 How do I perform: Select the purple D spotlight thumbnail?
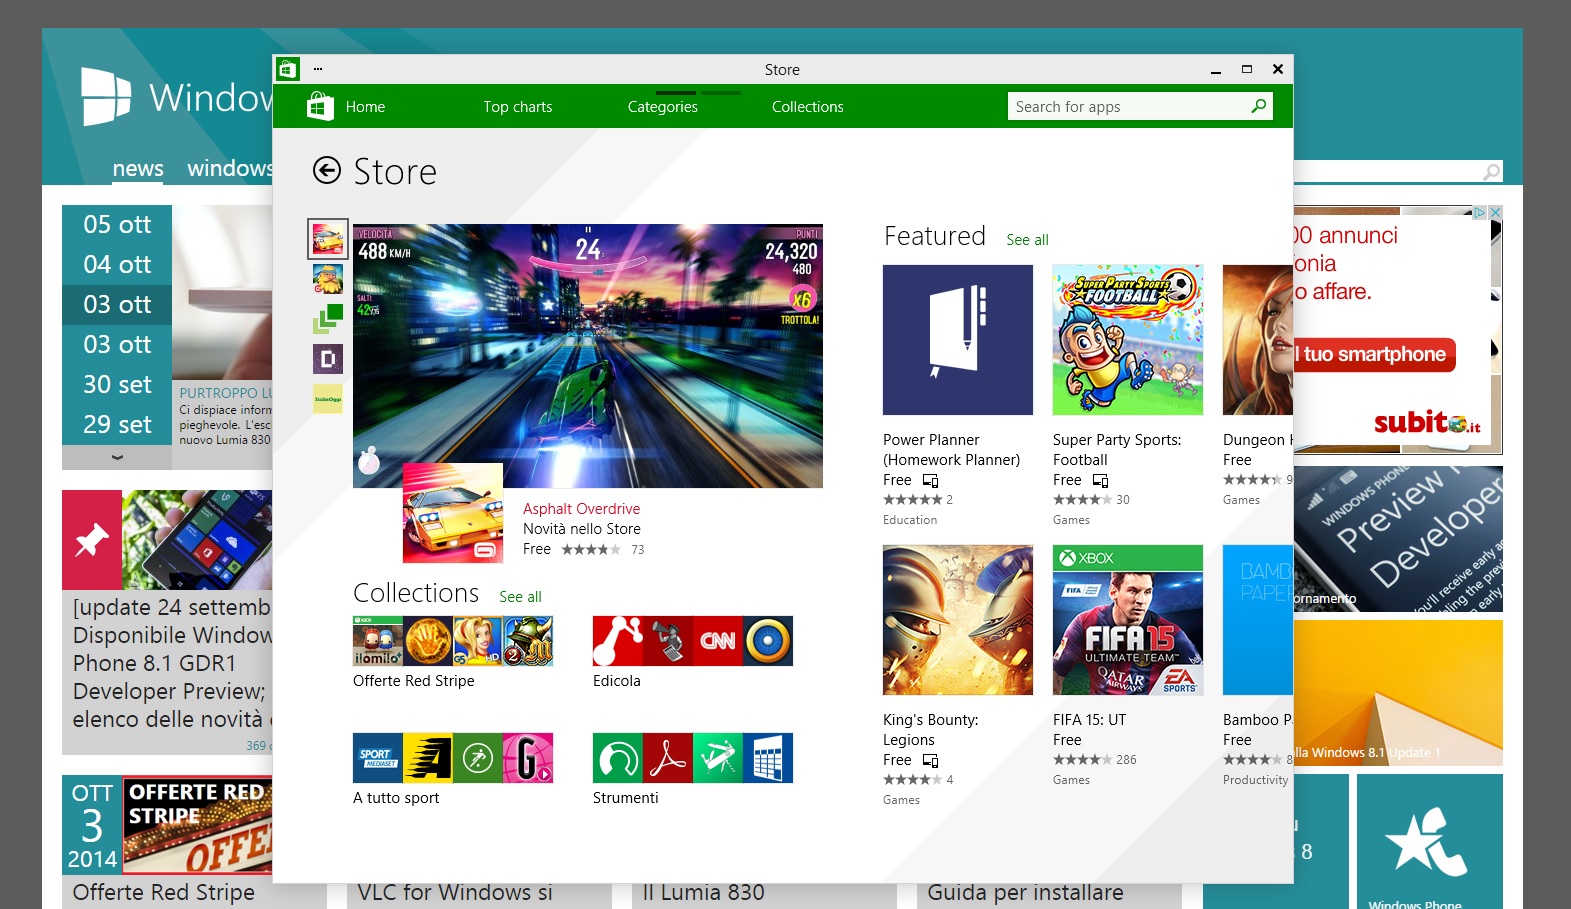pyautogui.click(x=328, y=359)
